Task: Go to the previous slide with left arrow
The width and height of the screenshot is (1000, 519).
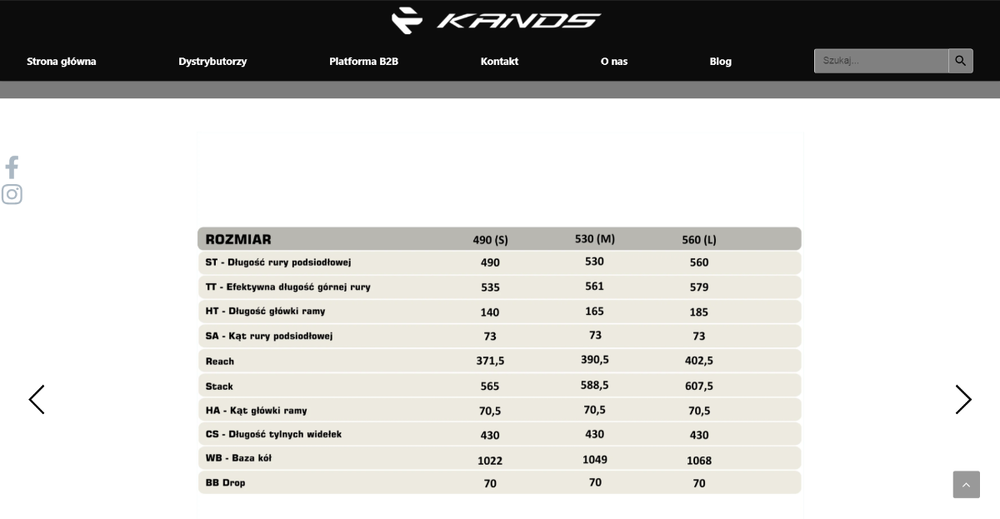Action: click(x=37, y=400)
